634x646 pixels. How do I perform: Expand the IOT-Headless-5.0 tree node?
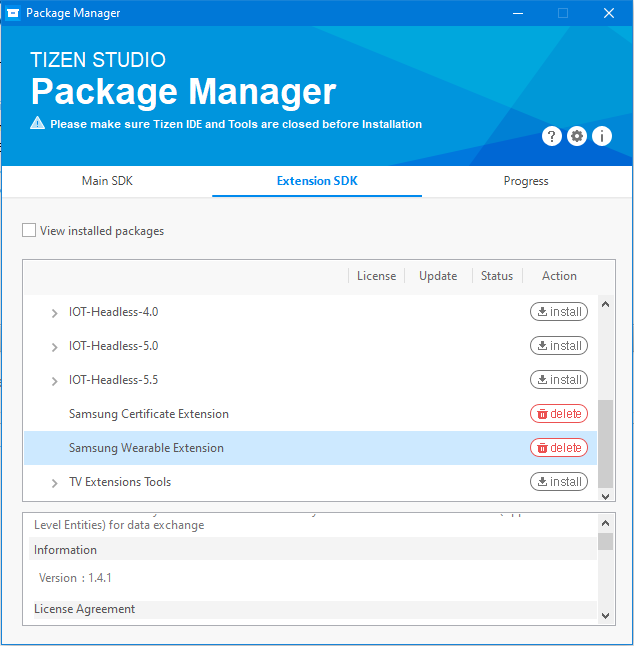point(55,347)
